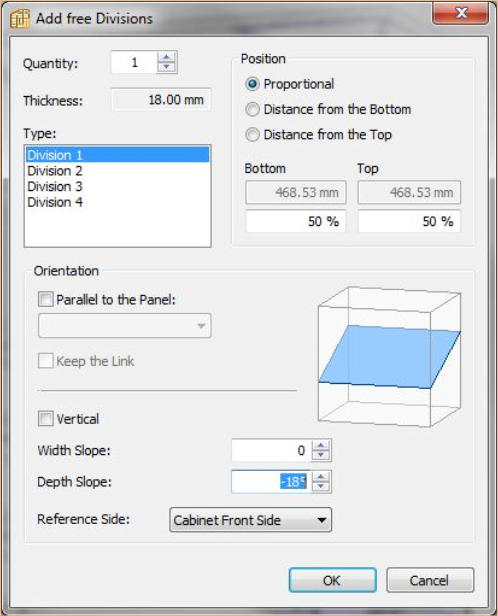Click the cabinet icon in the title bar

(x=20, y=18)
